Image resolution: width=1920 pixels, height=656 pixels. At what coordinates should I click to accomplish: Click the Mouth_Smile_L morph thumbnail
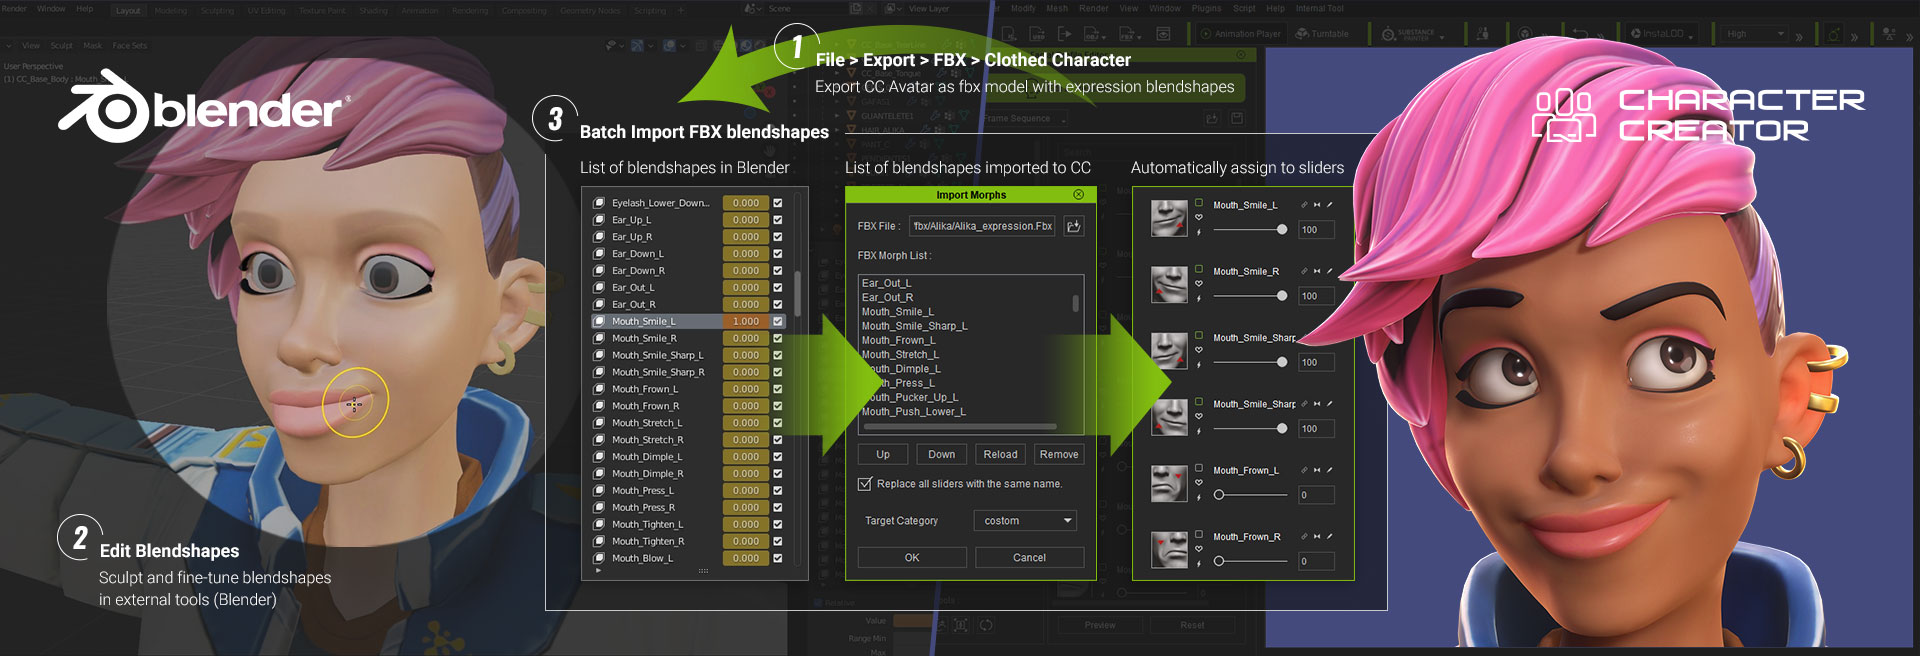tap(1168, 218)
